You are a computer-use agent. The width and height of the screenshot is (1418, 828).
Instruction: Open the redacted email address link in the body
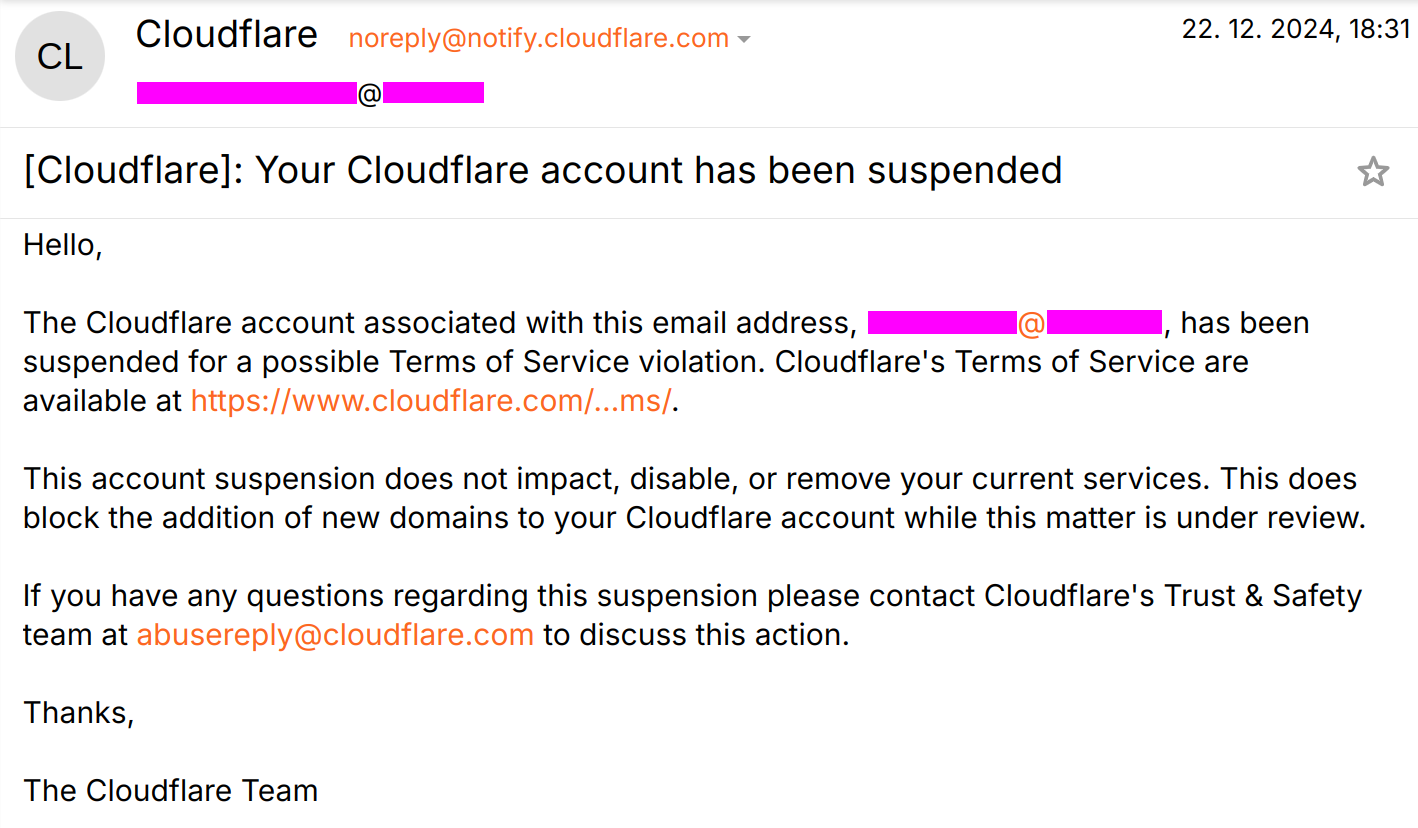pyautogui.click(x=1014, y=323)
